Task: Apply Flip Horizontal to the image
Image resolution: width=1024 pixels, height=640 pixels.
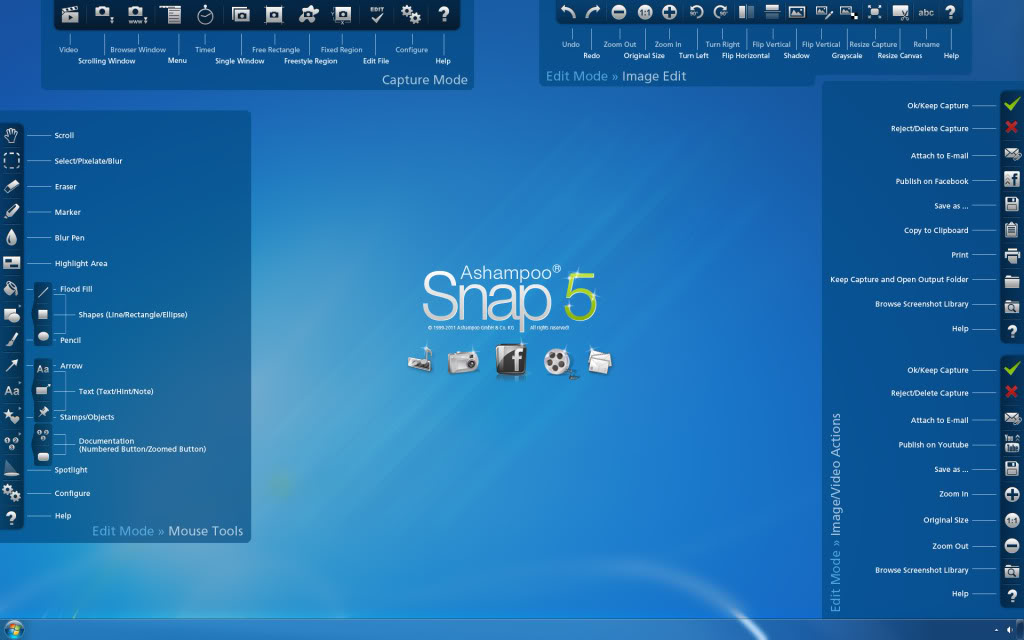Action: pyautogui.click(x=746, y=12)
